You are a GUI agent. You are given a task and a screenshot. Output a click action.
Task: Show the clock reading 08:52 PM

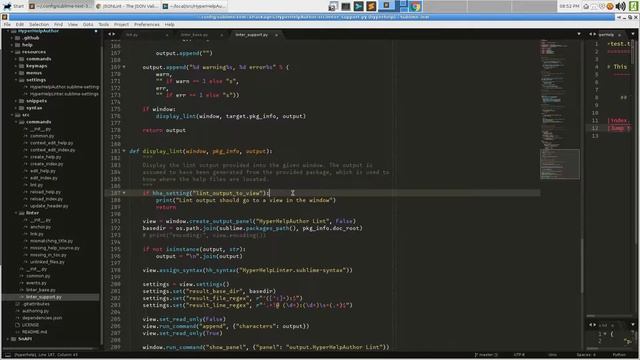(569, 6)
